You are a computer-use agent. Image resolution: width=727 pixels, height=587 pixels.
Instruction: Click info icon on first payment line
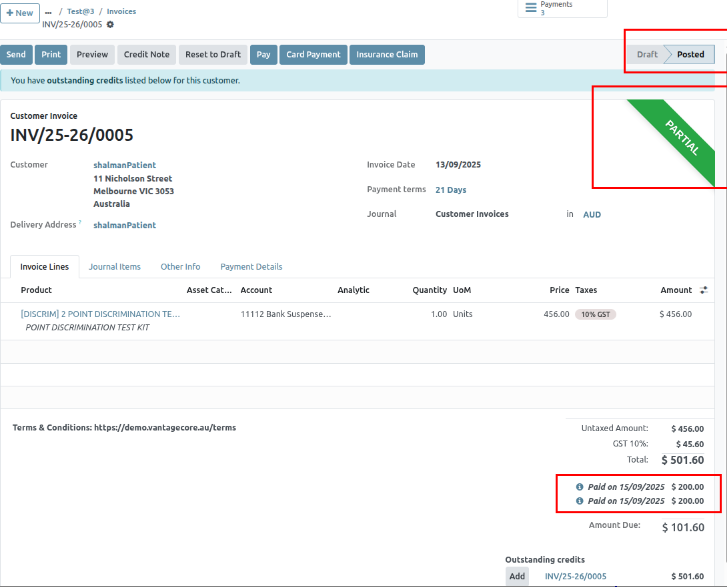tap(580, 486)
